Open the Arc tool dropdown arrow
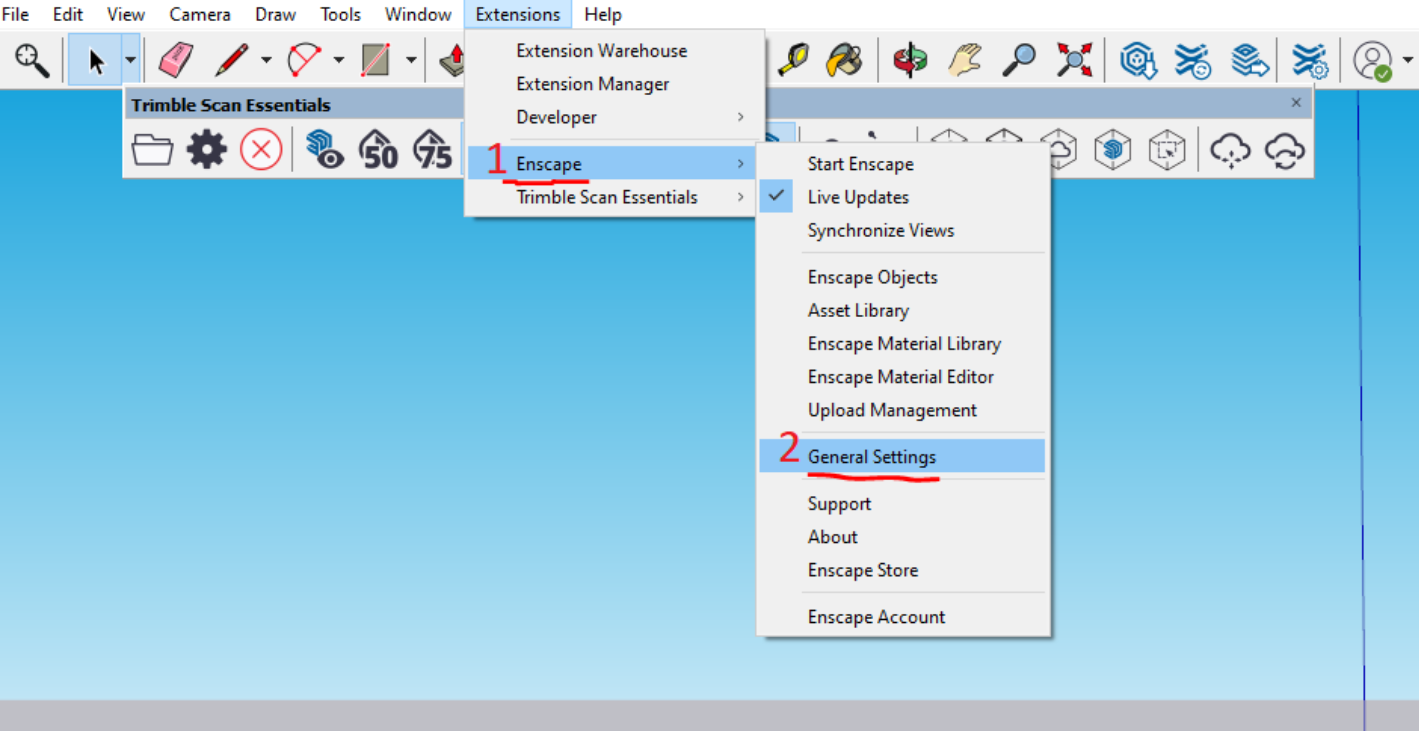This screenshot has width=1419, height=731. (x=338, y=60)
